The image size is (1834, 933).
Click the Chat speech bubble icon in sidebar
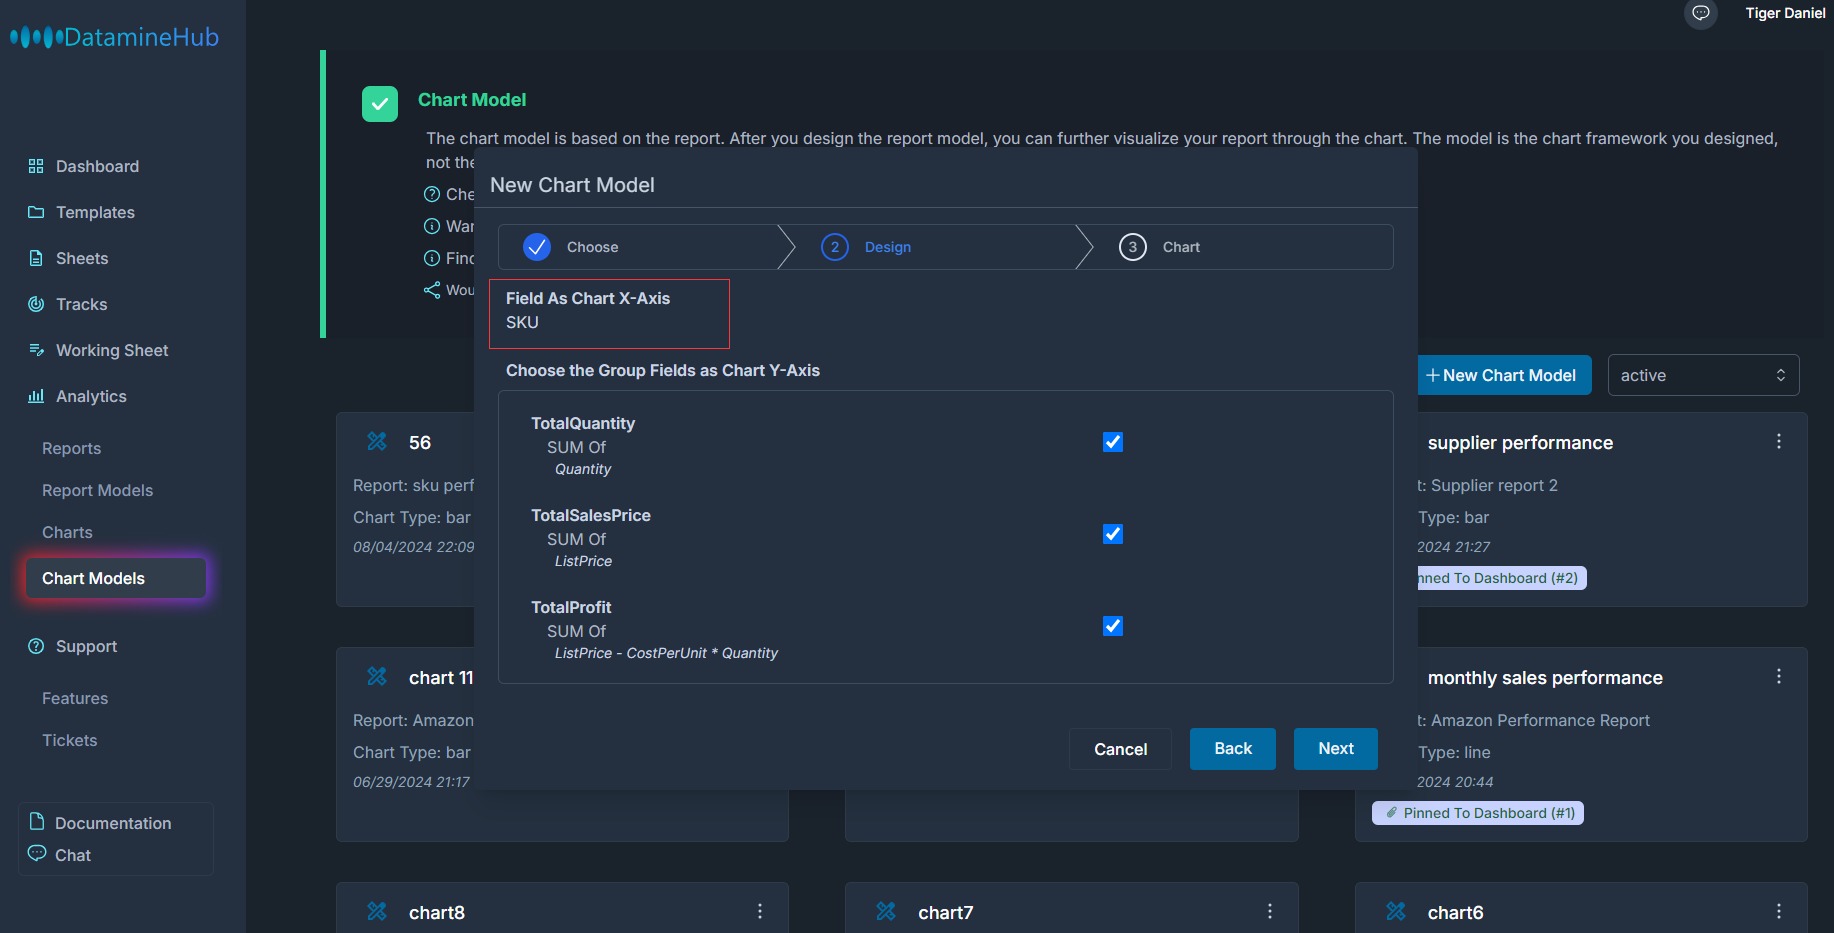[x=37, y=853]
